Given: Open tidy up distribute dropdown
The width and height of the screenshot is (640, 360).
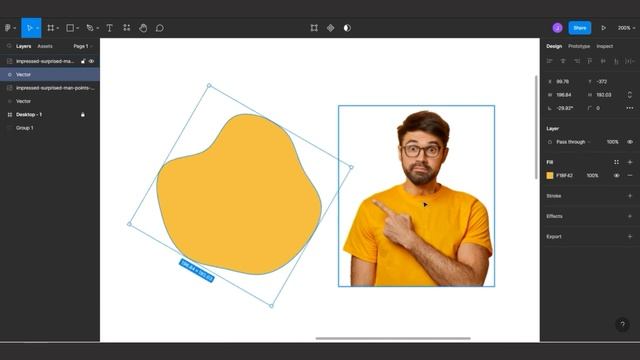Looking at the screenshot, I should 630,61.
